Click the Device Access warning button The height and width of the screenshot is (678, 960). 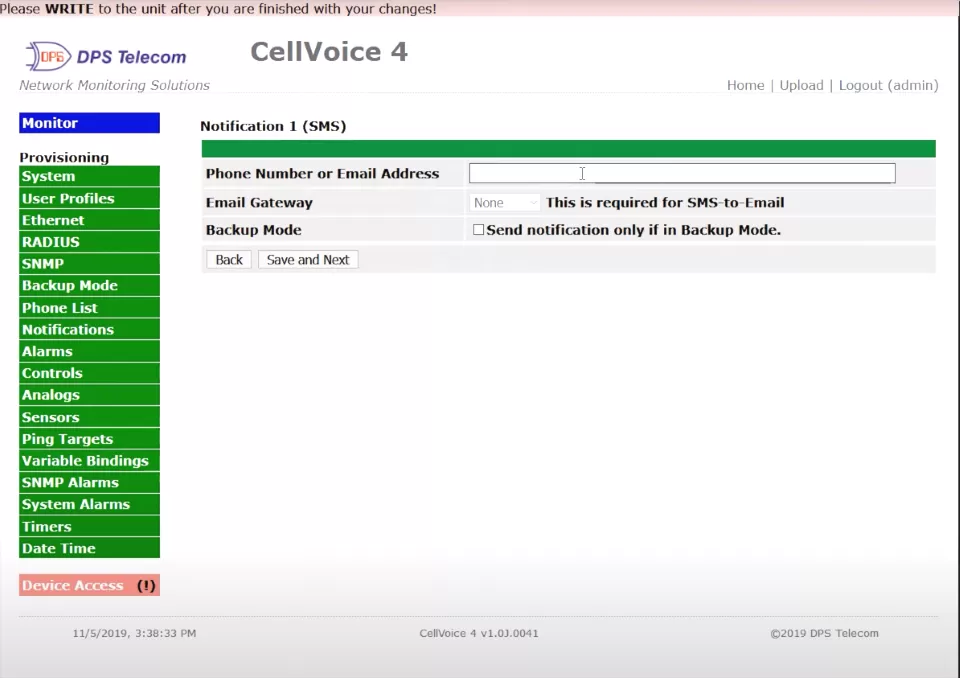89,586
